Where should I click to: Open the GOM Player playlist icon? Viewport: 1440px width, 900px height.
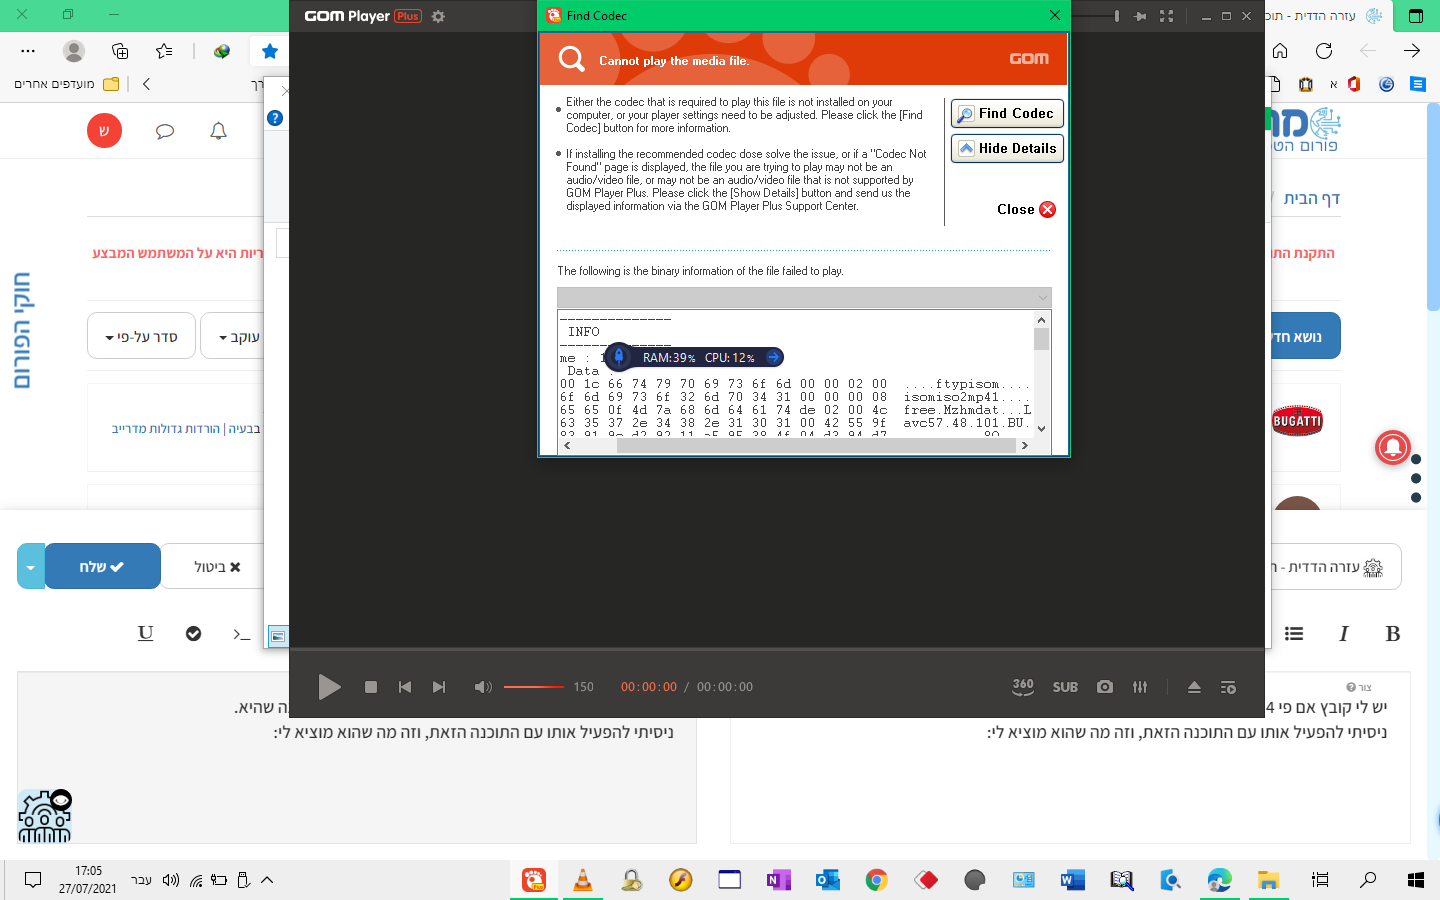click(x=1228, y=687)
